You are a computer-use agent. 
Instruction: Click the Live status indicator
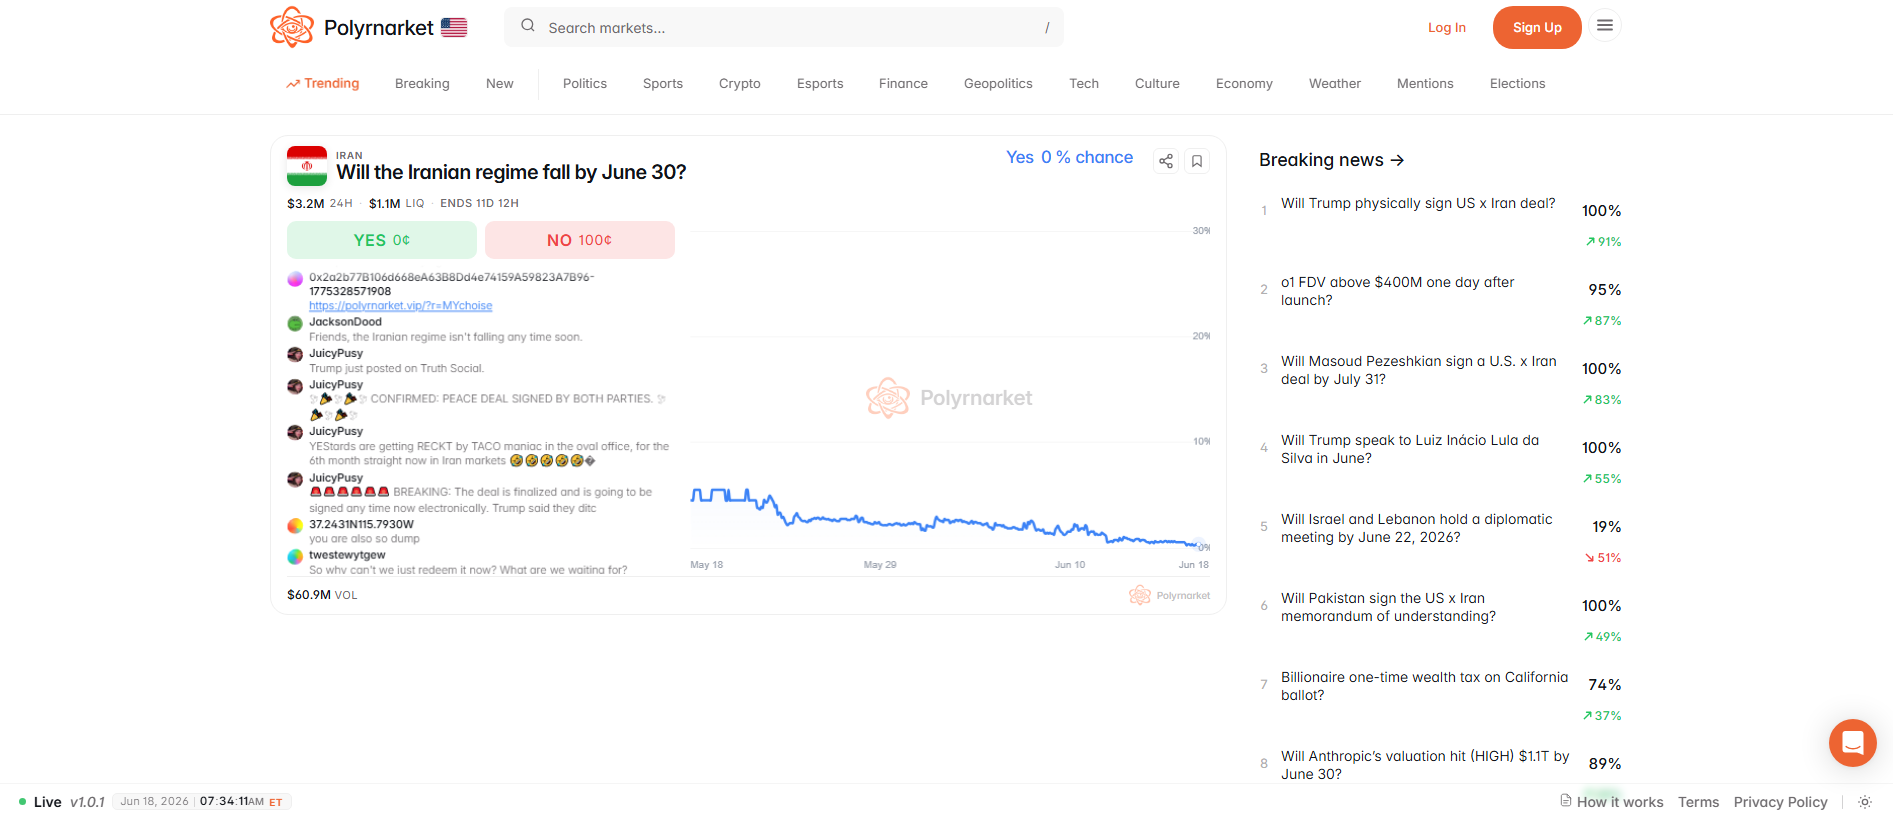pos(40,802)
